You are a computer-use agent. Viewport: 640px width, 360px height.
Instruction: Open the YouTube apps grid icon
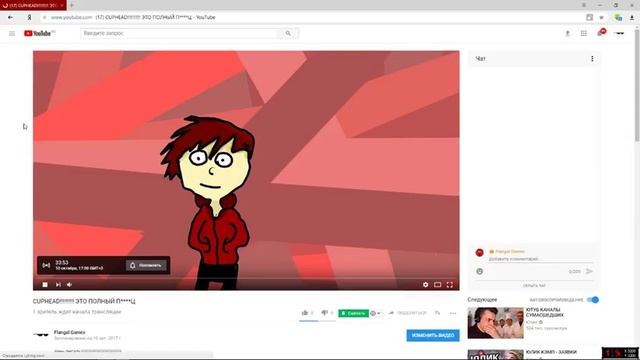[584, 33]
